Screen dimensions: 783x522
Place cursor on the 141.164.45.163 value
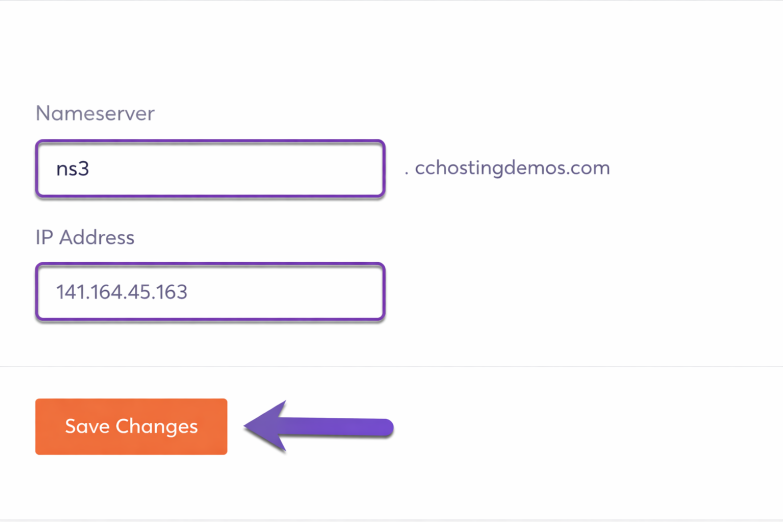pos(122,292)
